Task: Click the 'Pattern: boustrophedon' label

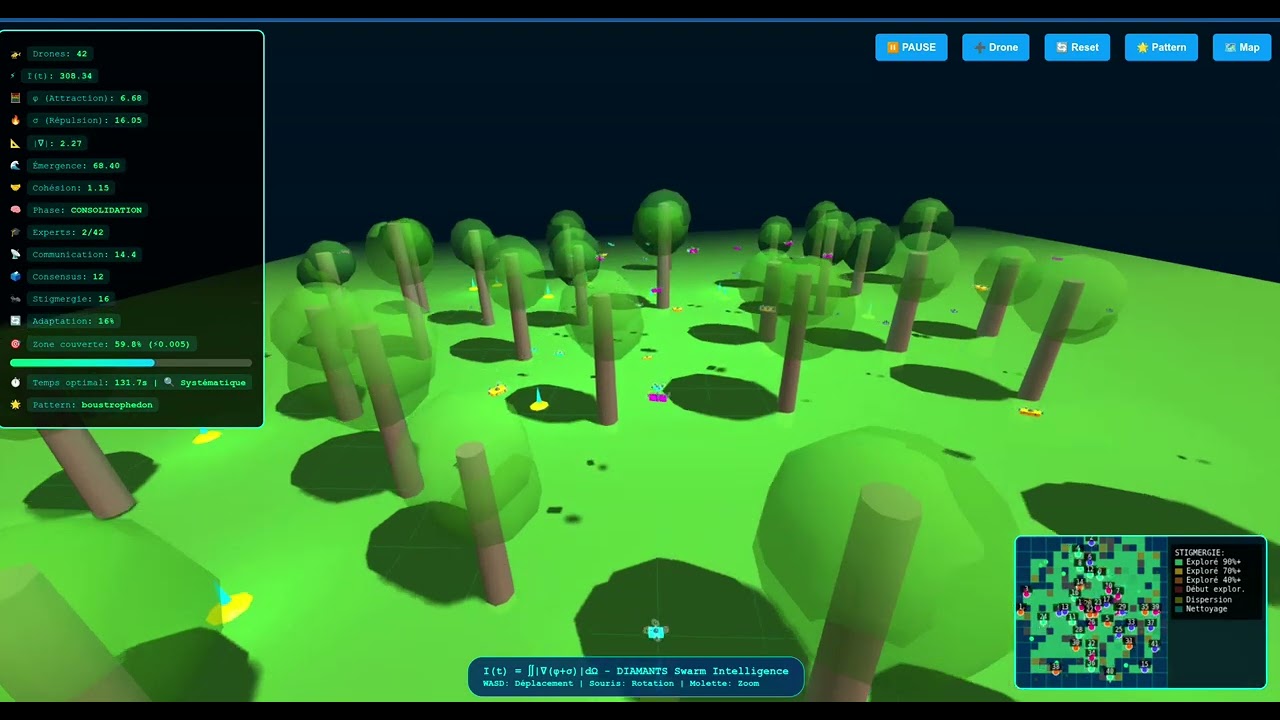Action: [92, 405]
